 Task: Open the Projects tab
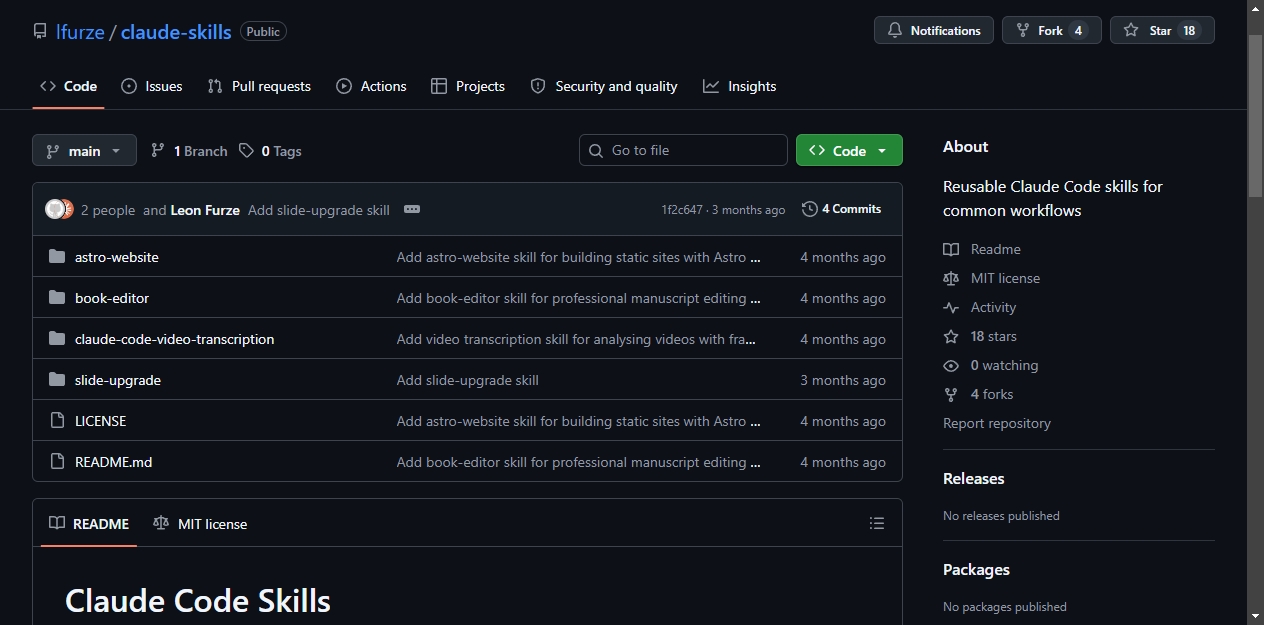(x=468, y=86)
